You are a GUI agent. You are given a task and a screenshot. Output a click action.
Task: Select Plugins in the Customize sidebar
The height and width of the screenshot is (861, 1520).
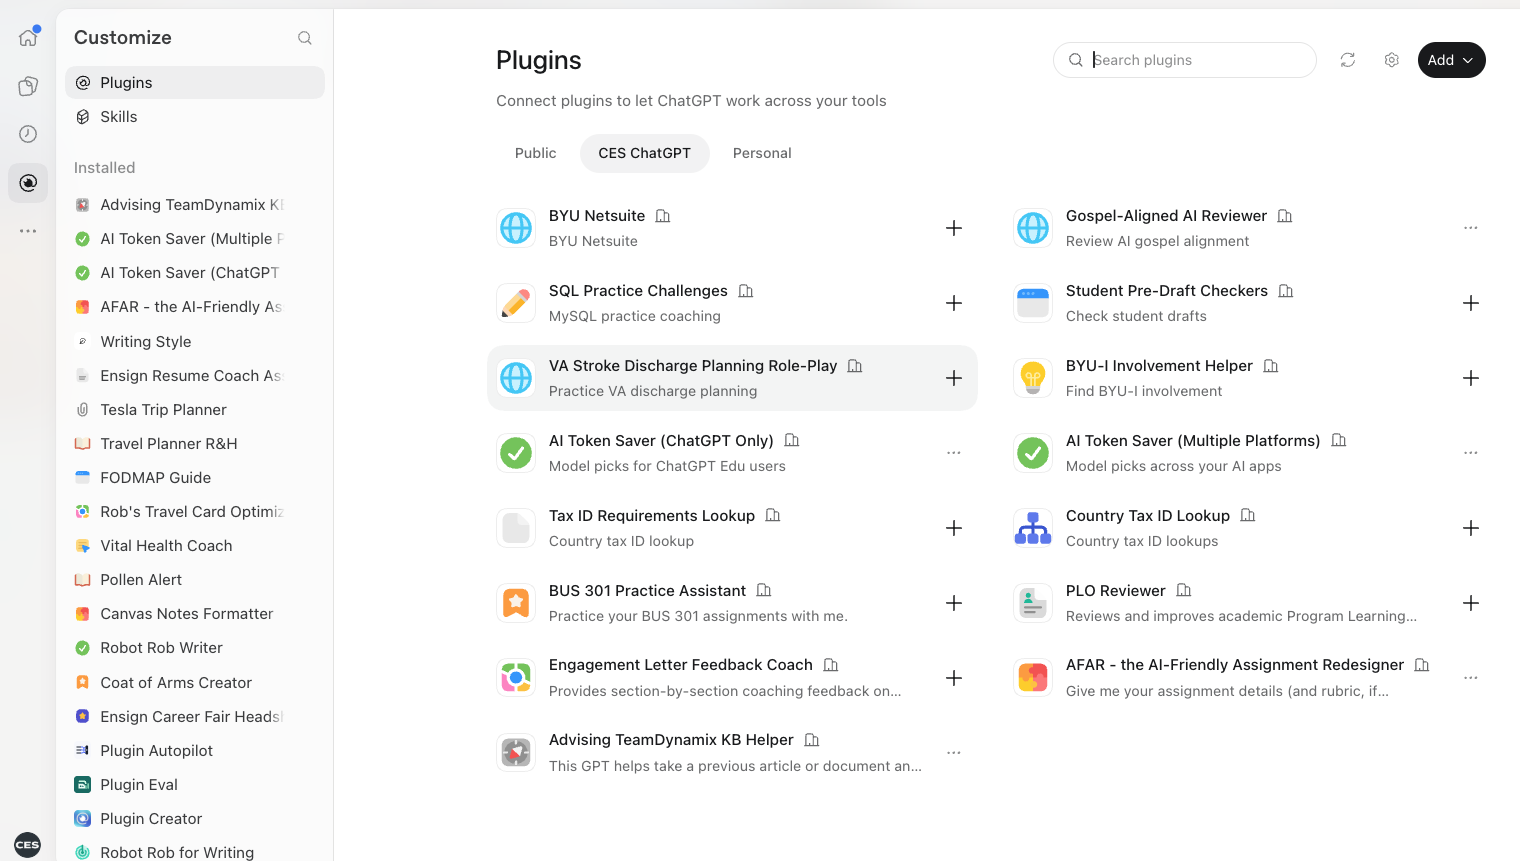click(195, 83)
